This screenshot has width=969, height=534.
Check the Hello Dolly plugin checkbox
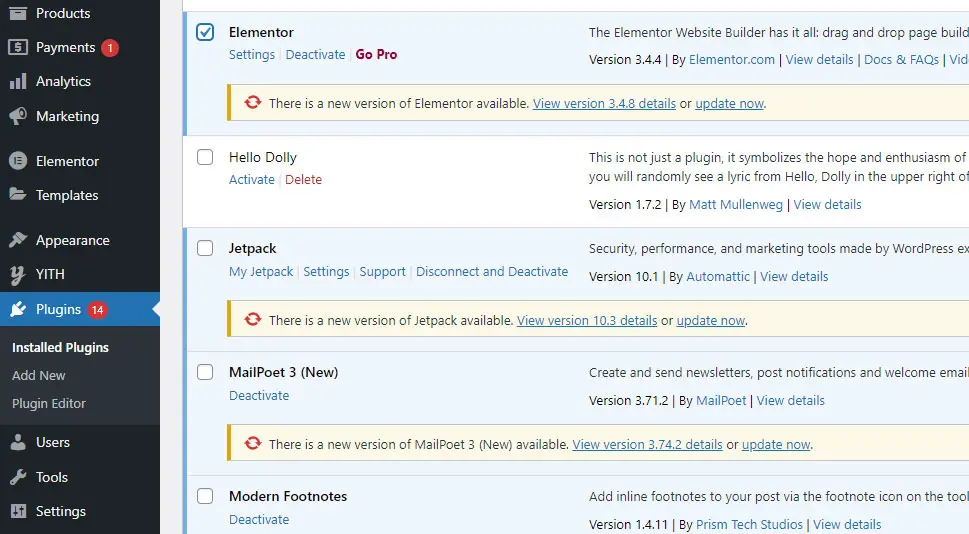coord(205,157)
